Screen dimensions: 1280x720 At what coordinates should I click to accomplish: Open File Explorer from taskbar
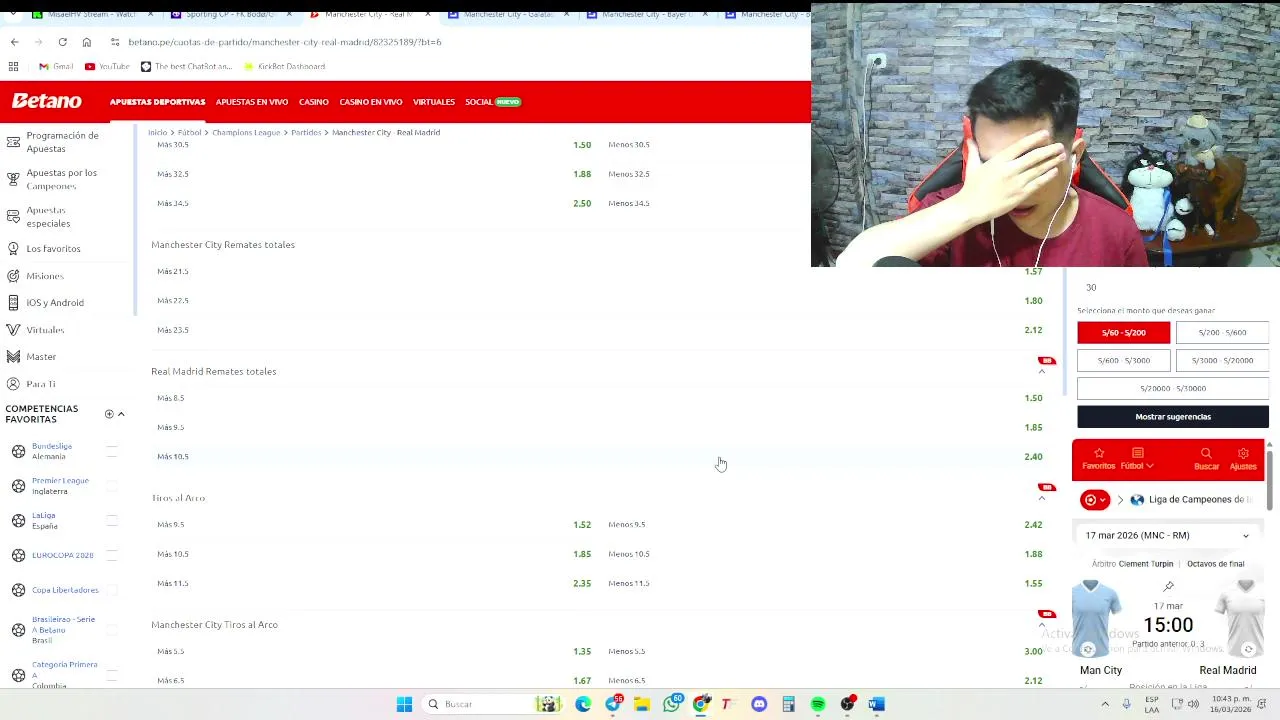pyautogui.click(x=642, y=704)
